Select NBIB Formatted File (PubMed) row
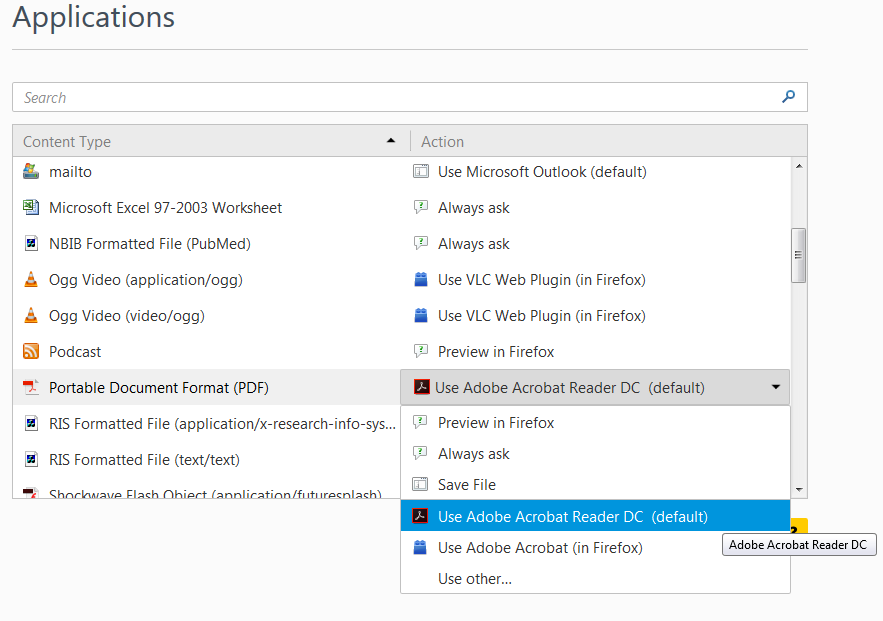 click(x=402, y=243)
